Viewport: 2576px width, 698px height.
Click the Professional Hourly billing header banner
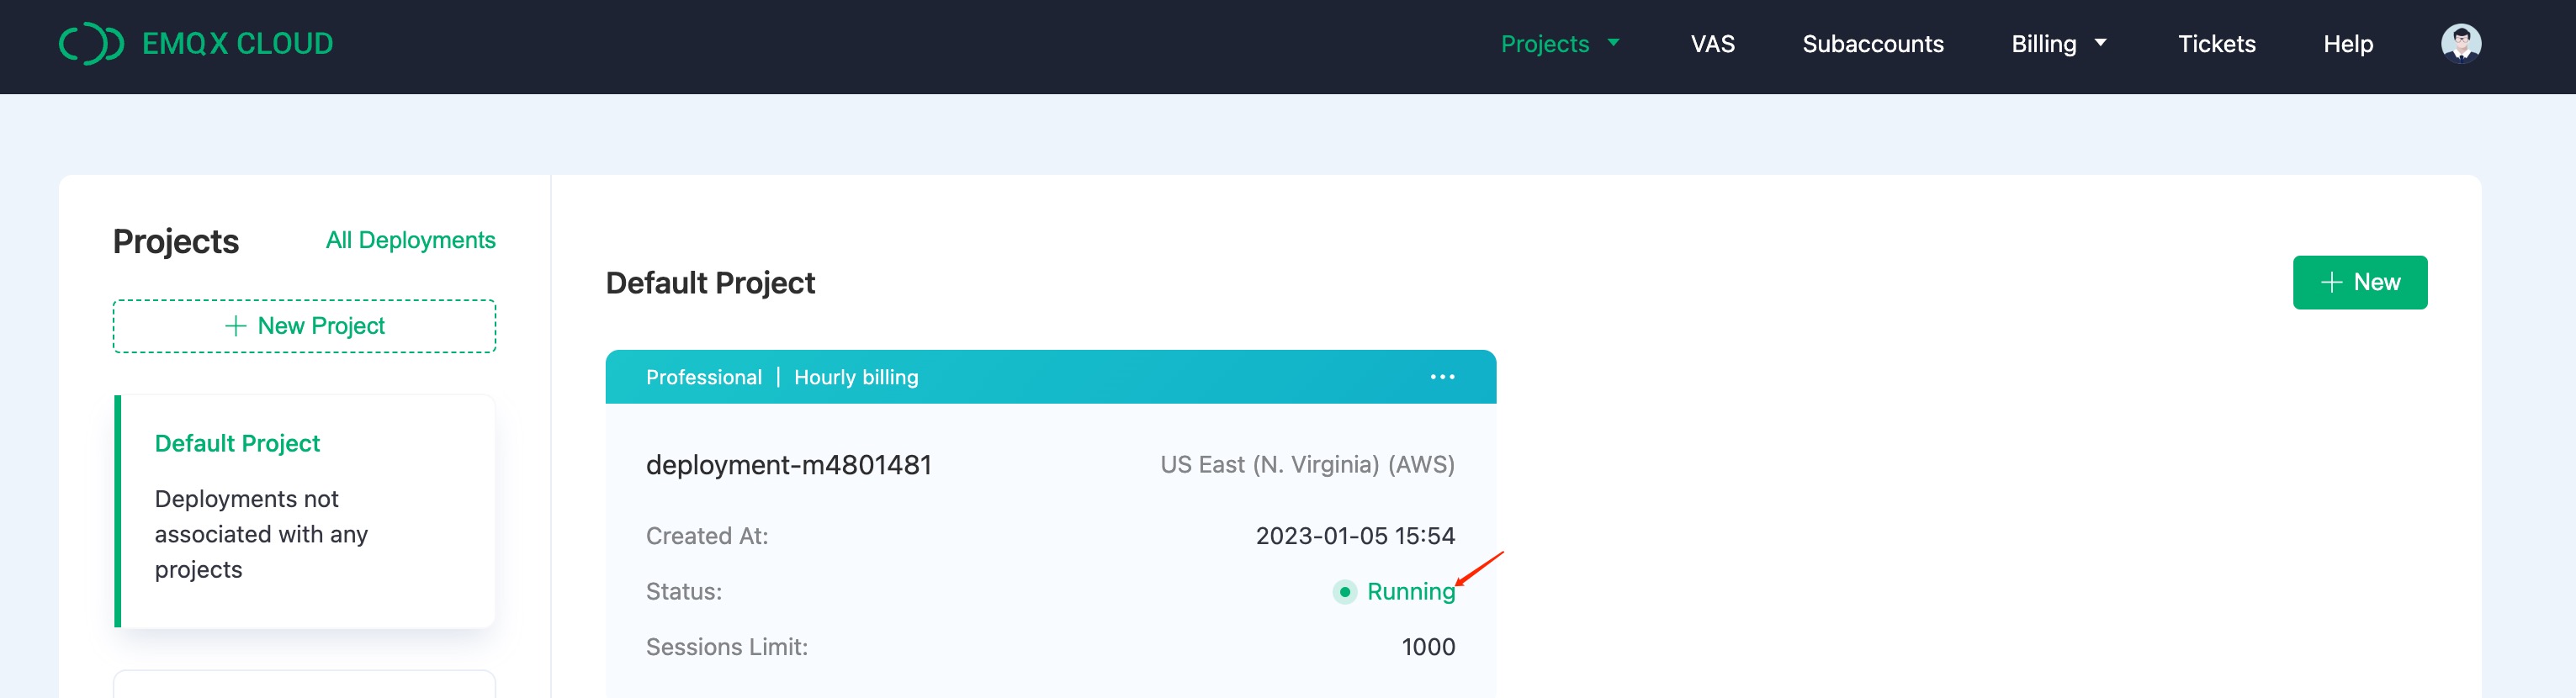click(x=782, y=377)
